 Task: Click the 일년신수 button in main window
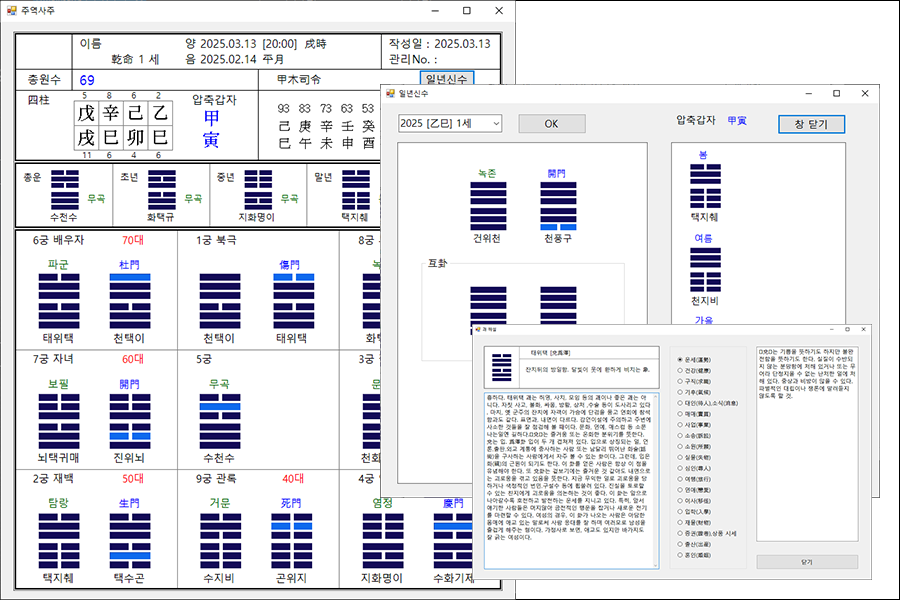pyautogui.click(x=446, y=78)
